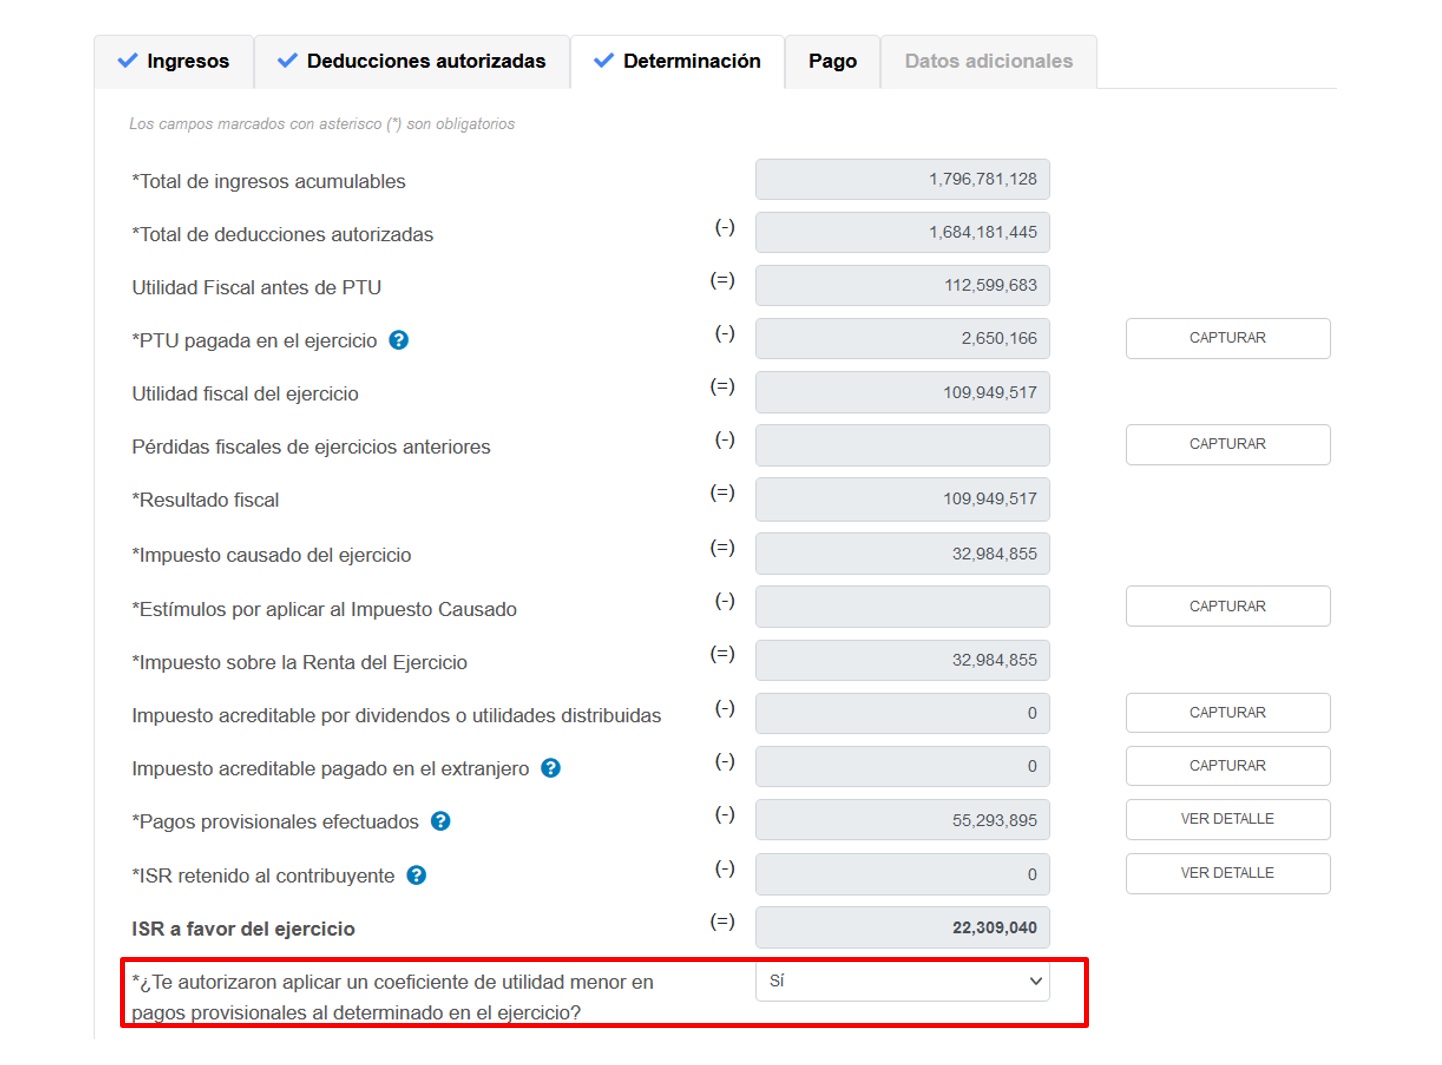
Task: Click CAPTURAR for Pérdidas fiscales anteriores
Action: pyautogui.click(x=1227, y=444)
